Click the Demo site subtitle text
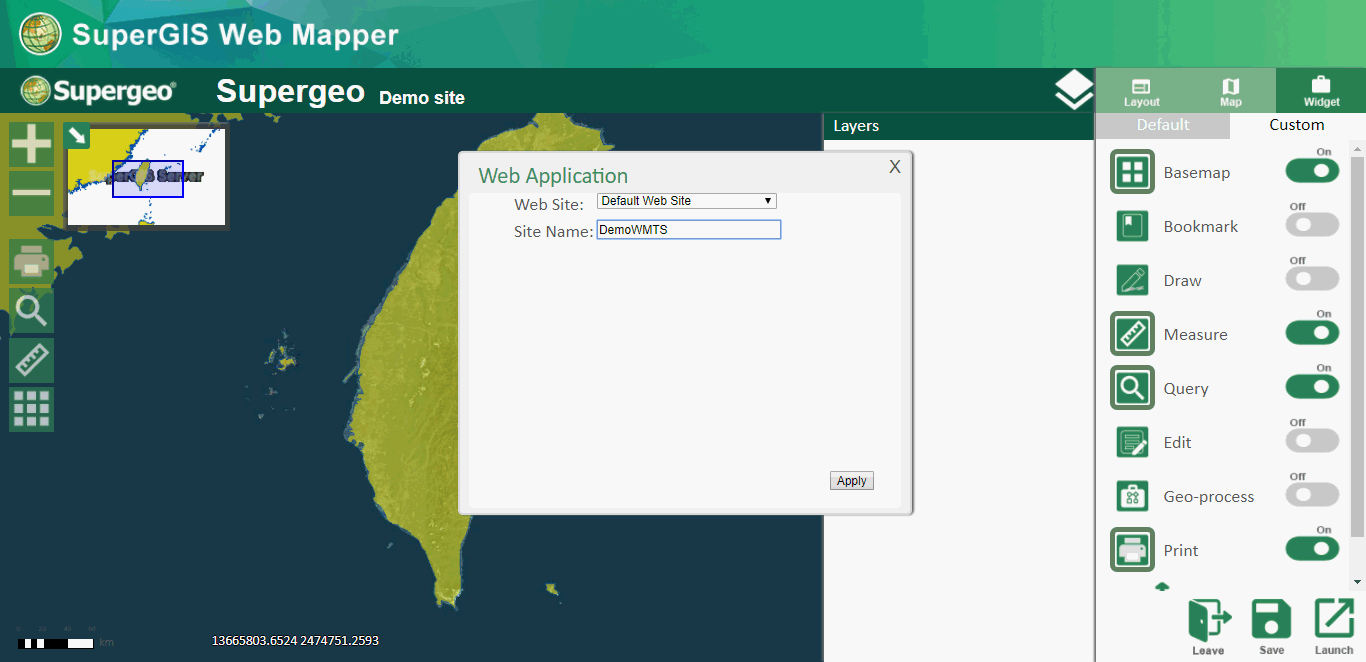Image resolution: width=1366 pixels, height=662 pixels. 422,98
